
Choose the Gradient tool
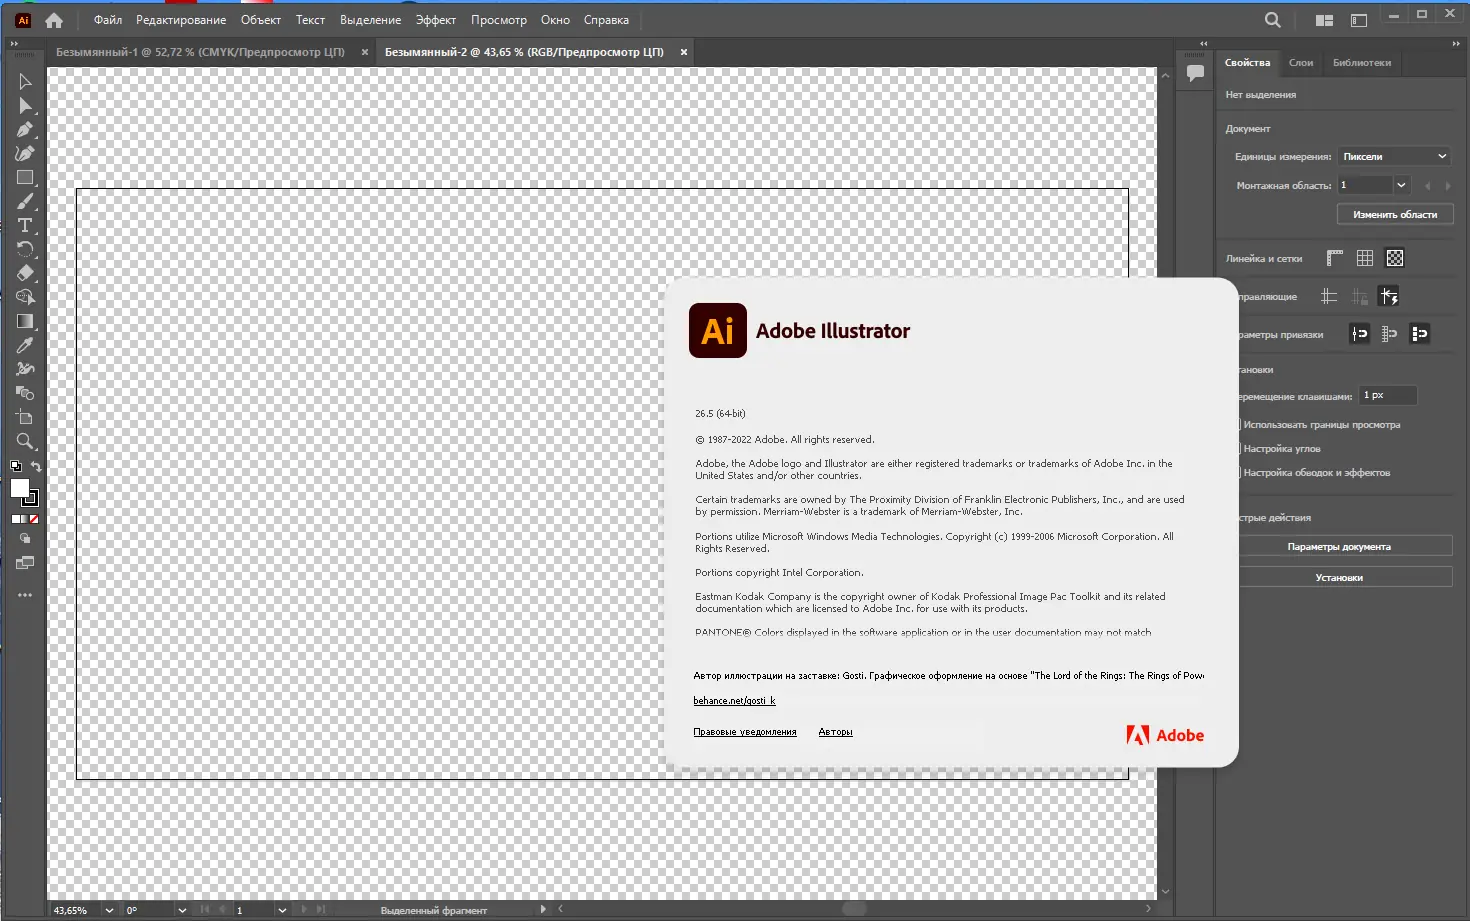25,321
